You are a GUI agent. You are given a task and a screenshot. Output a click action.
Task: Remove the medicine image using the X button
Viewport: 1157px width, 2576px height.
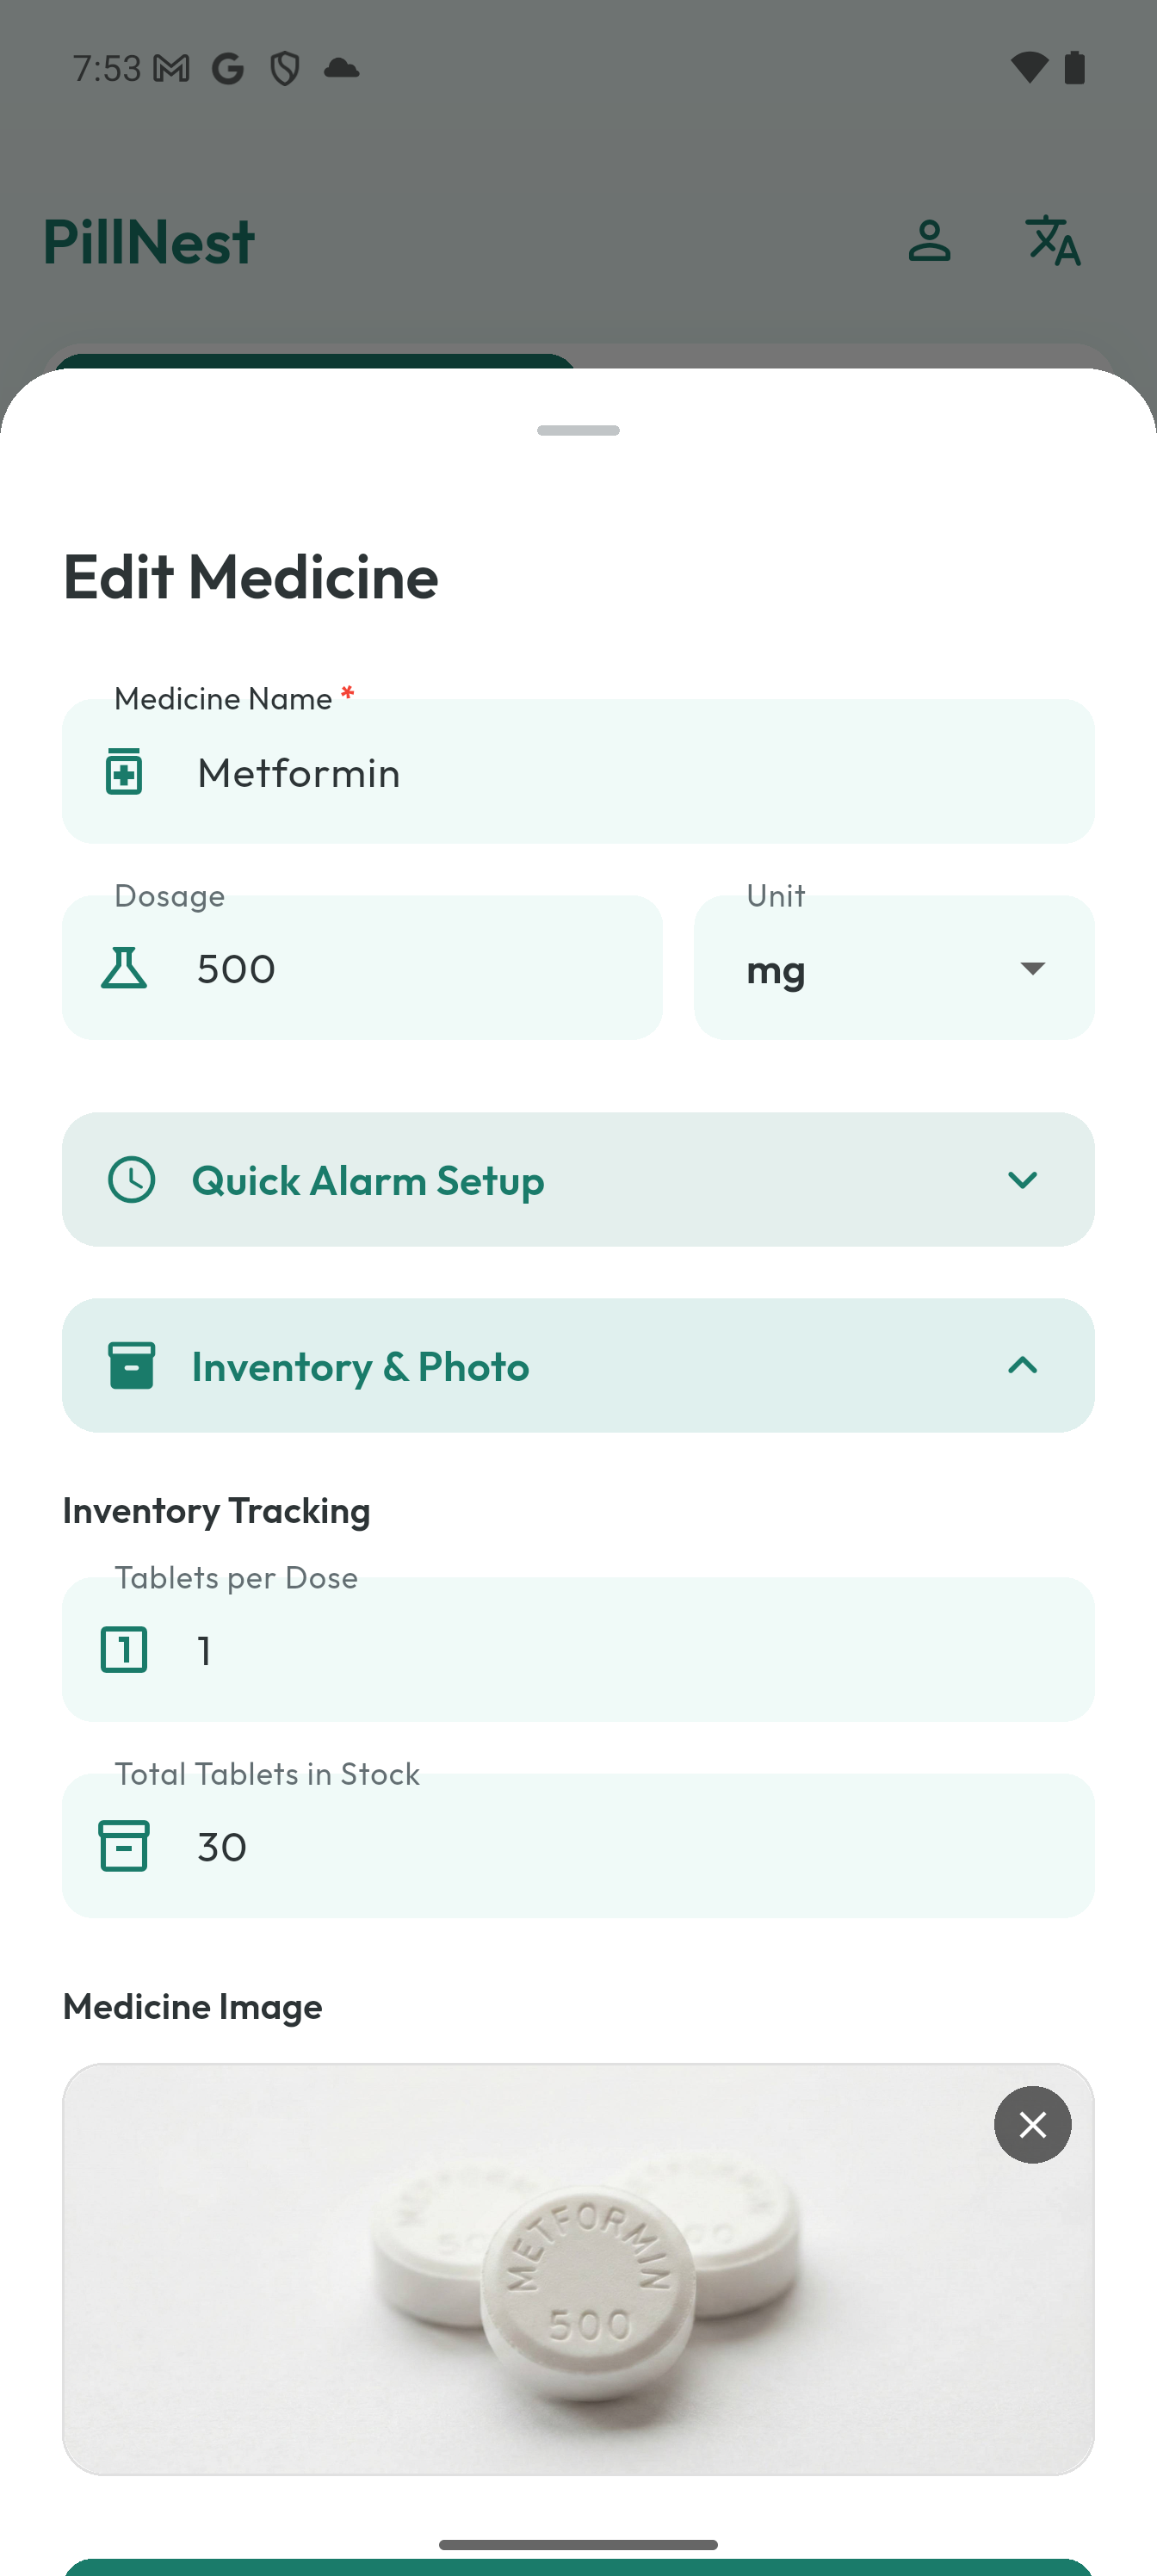[1033, 2125]
